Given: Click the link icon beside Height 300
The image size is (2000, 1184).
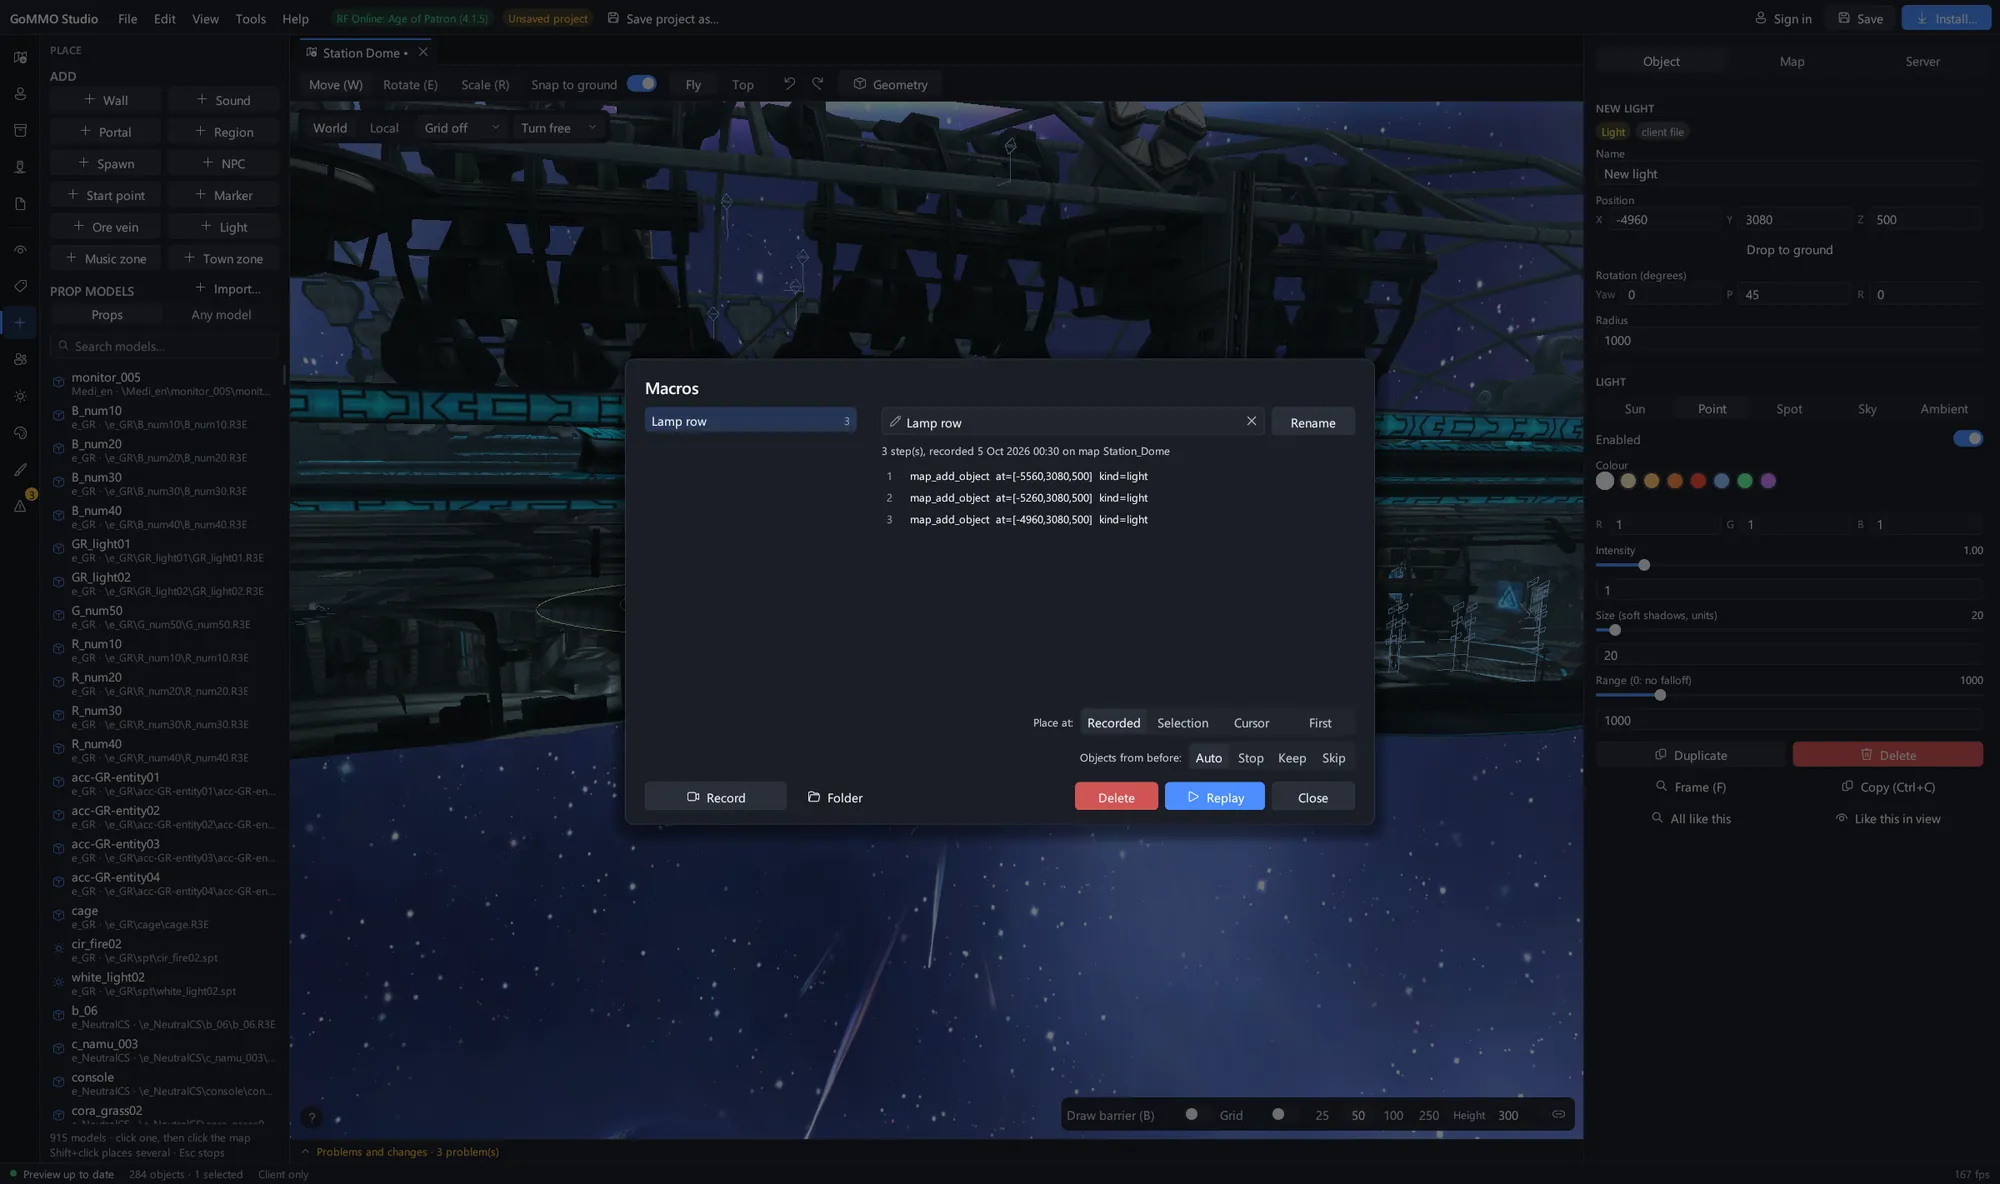Looking at the screenshot, I should (1558, 1114).
